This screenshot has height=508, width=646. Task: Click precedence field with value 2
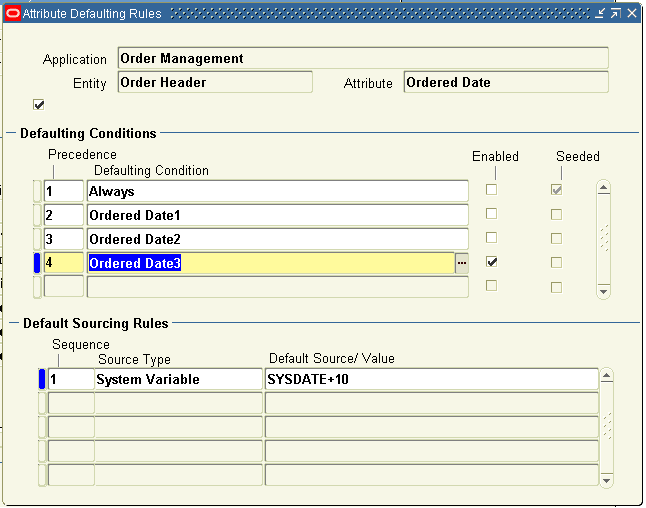(x=64, y=215)
